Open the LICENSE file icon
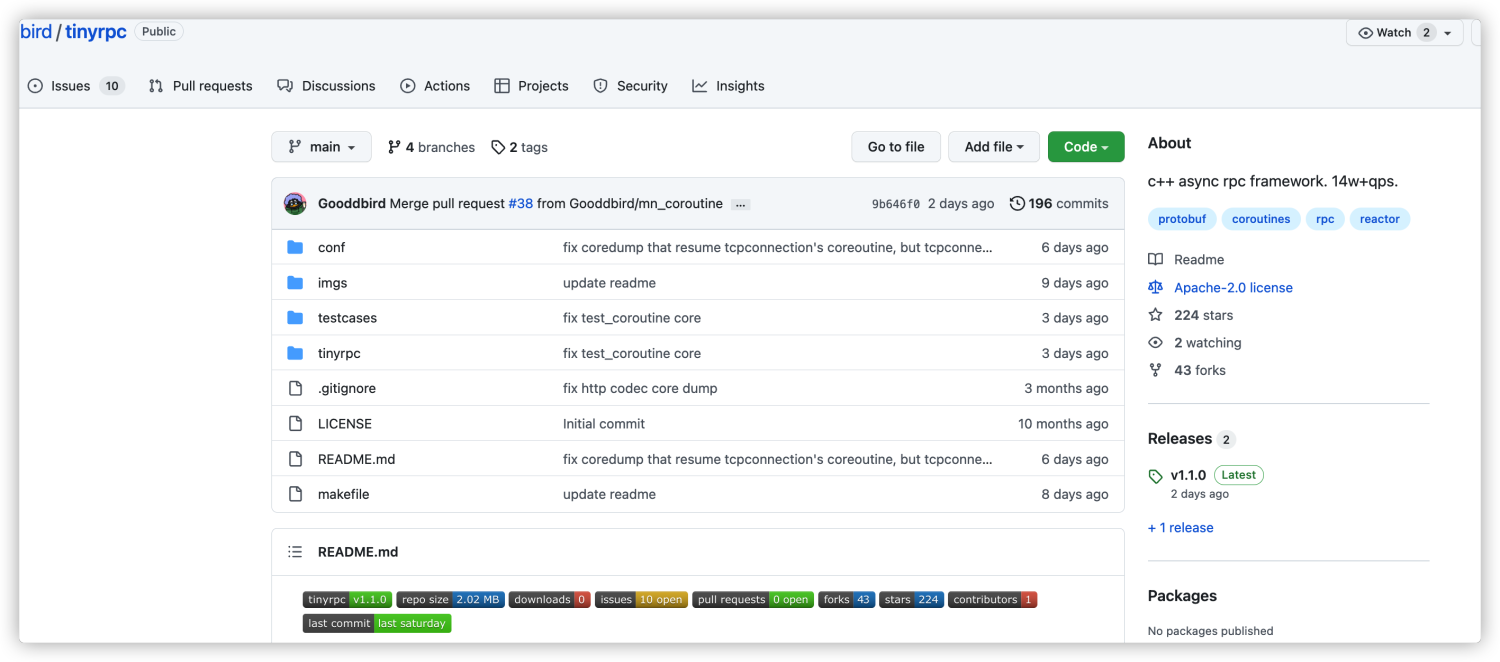The width and height of the screenshot is (1500, 662). tap(295, 424)
